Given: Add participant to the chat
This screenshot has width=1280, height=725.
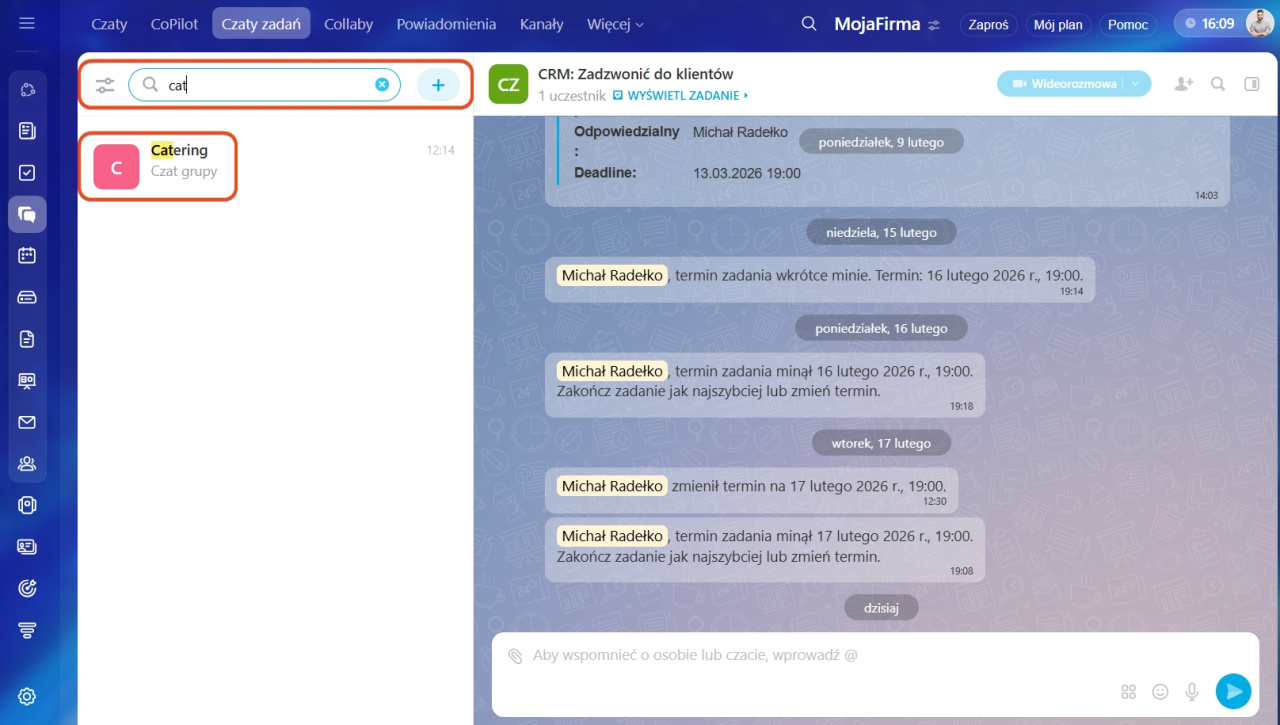Looking at the screenshot, I should tap(1184, 84).
